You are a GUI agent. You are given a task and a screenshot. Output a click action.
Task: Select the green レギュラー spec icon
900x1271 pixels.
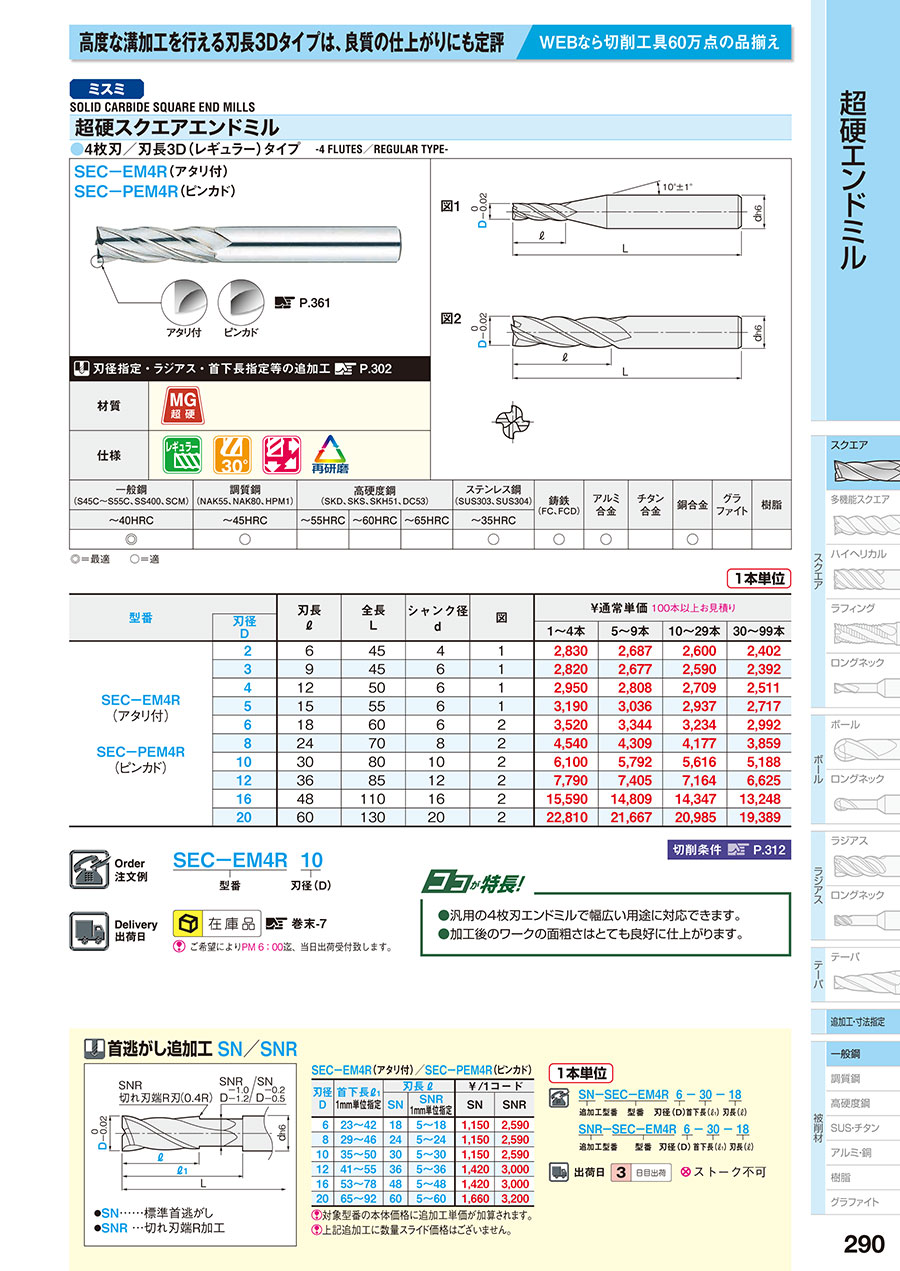[x=182, y=454]
